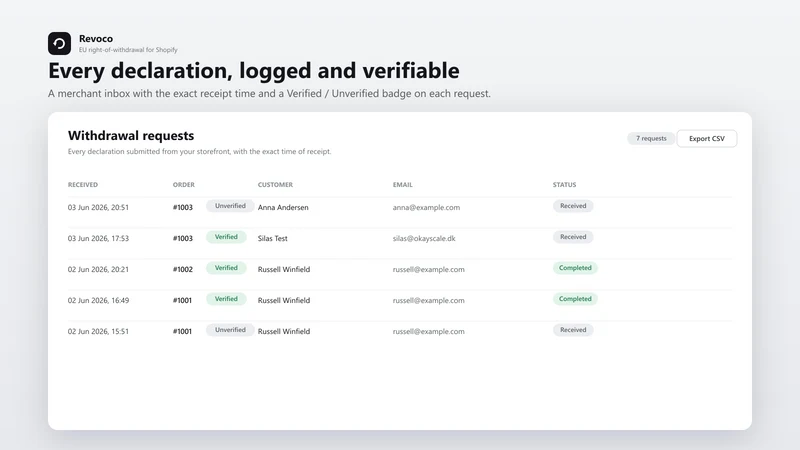Select the 02 Jun 2026, 16:49 received time

[x=98, y=301]
